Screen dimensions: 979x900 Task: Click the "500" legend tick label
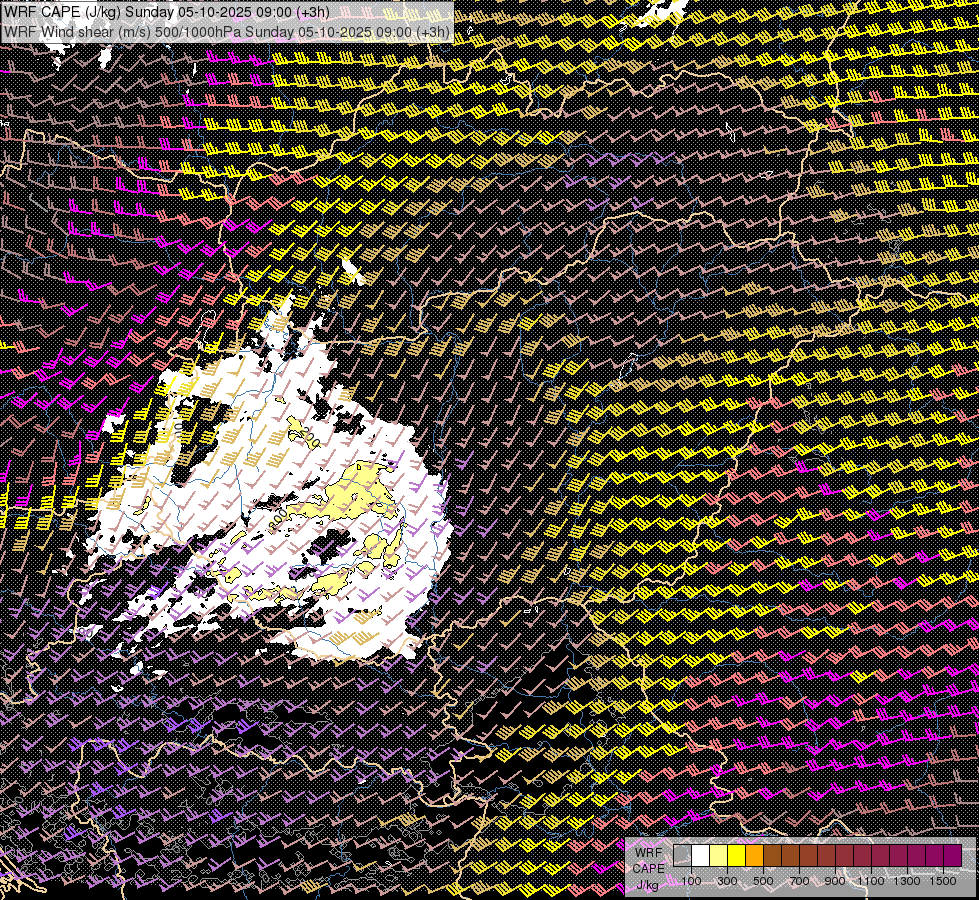[x=763, y=881]
